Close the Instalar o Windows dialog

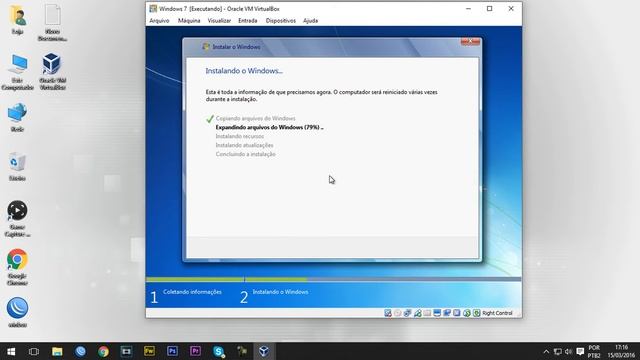[x=470, y=41]
